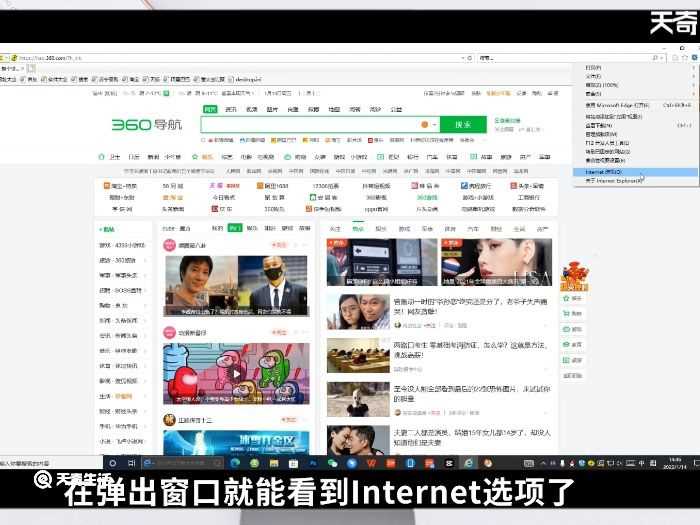
Task: Click the orange mascot icon on right sidebar
Action: pos(575,277)
